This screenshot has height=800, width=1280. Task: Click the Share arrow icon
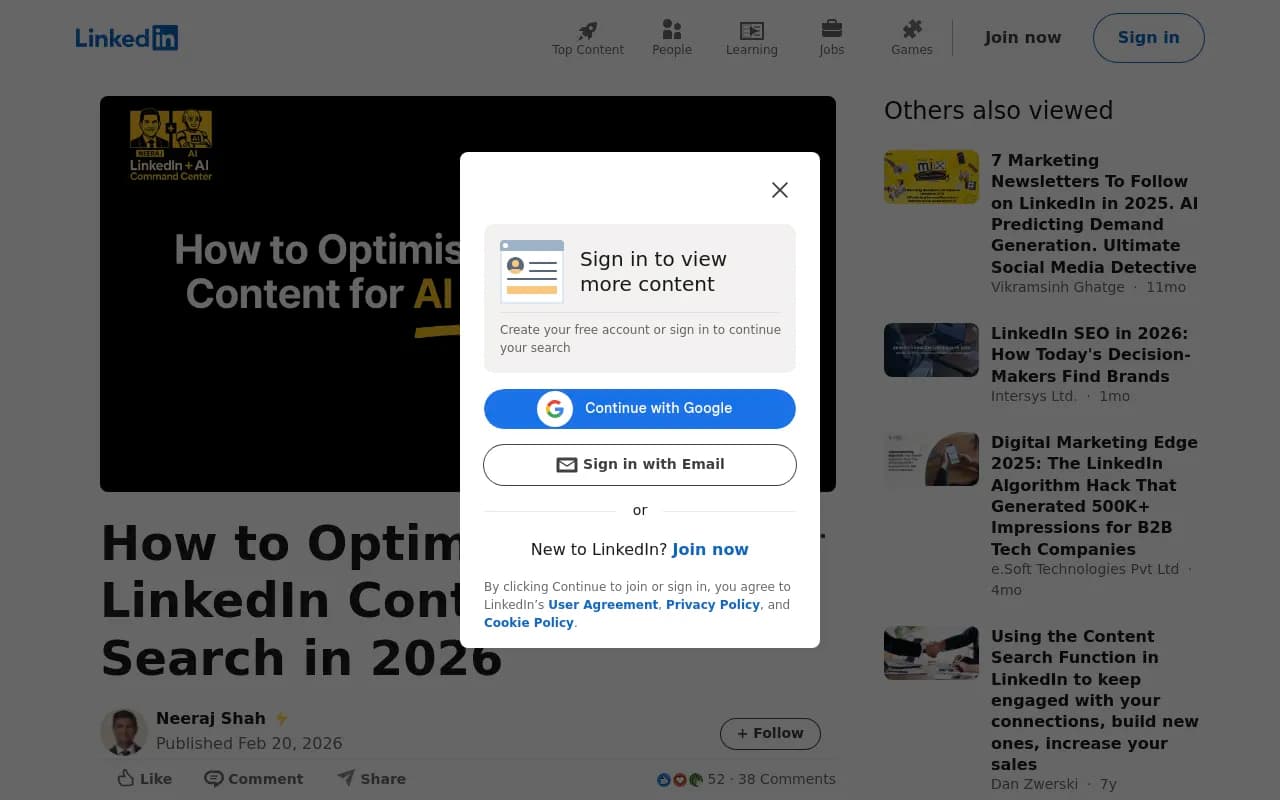[345, 777]
